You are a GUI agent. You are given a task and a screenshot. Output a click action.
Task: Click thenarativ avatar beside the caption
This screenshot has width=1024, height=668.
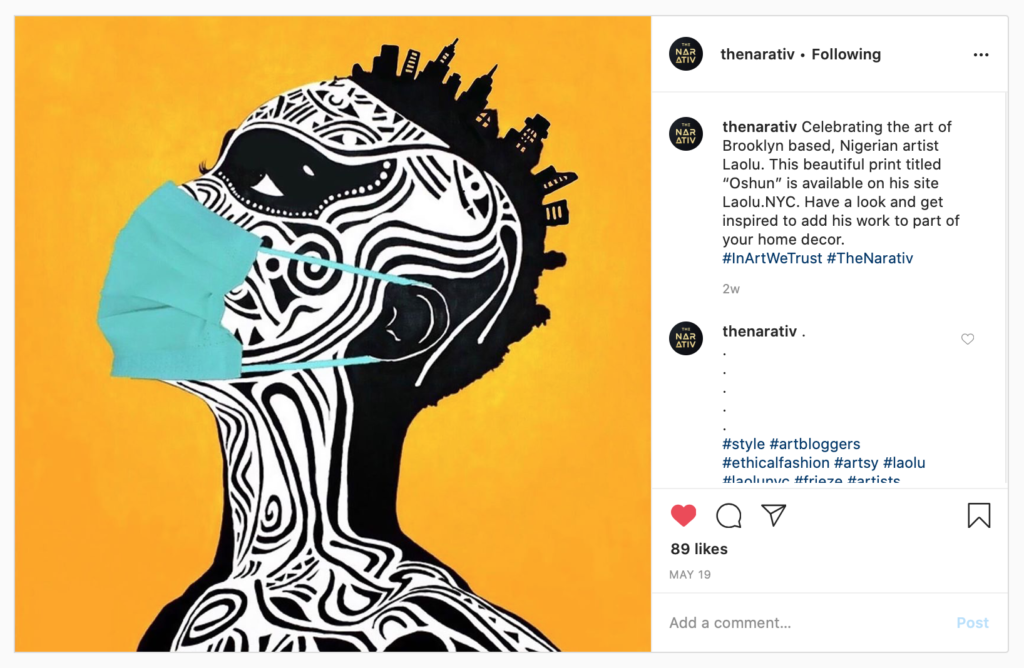[686, 133]
